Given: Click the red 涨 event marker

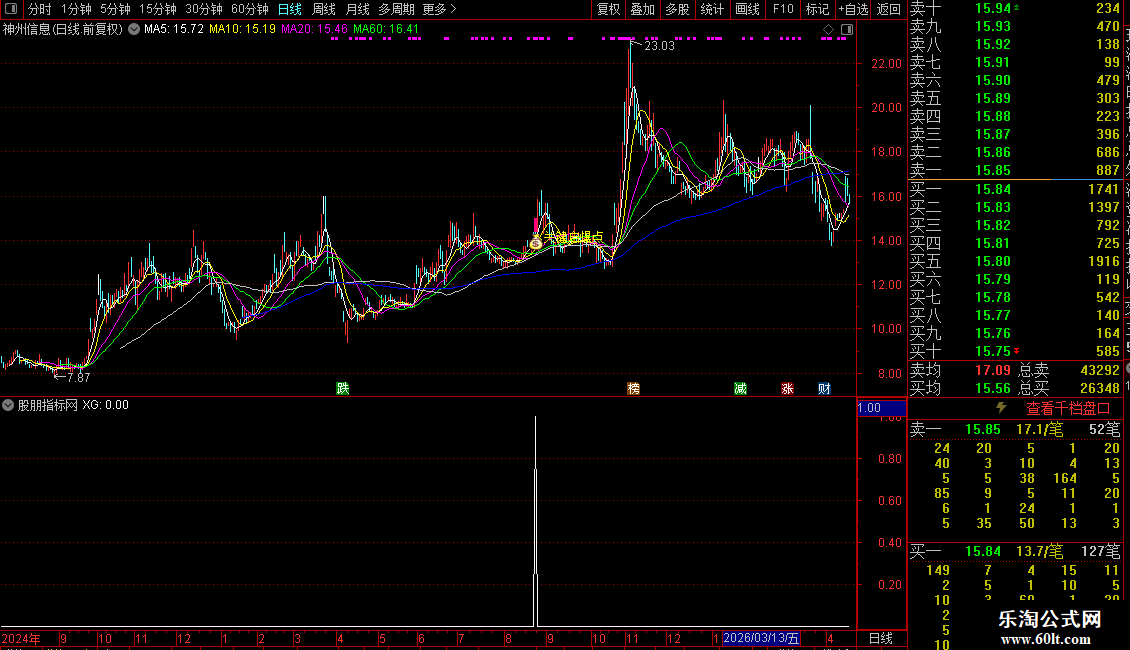Looking at the screenshot, I should [x=788, y=388].
